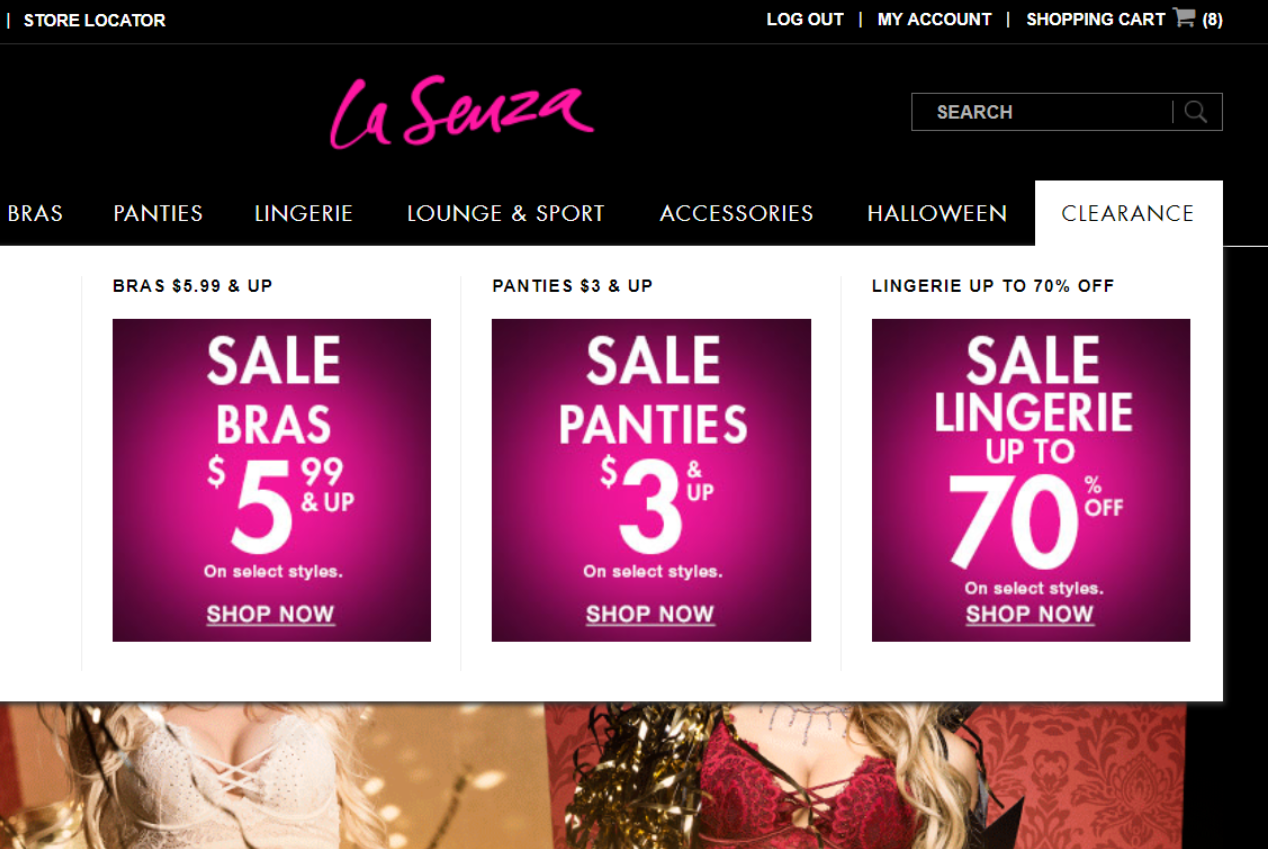Expand the Halloween menu
This screenshot has height=849, width=1268.
(937, 213)
